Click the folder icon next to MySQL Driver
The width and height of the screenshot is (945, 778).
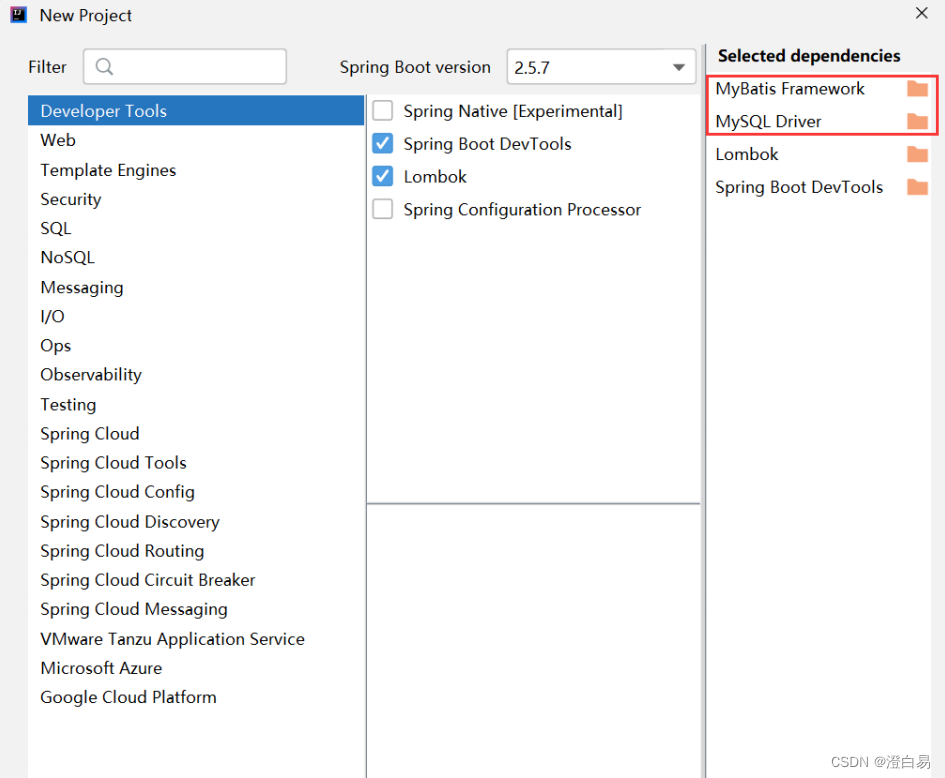tap(917, 122)
